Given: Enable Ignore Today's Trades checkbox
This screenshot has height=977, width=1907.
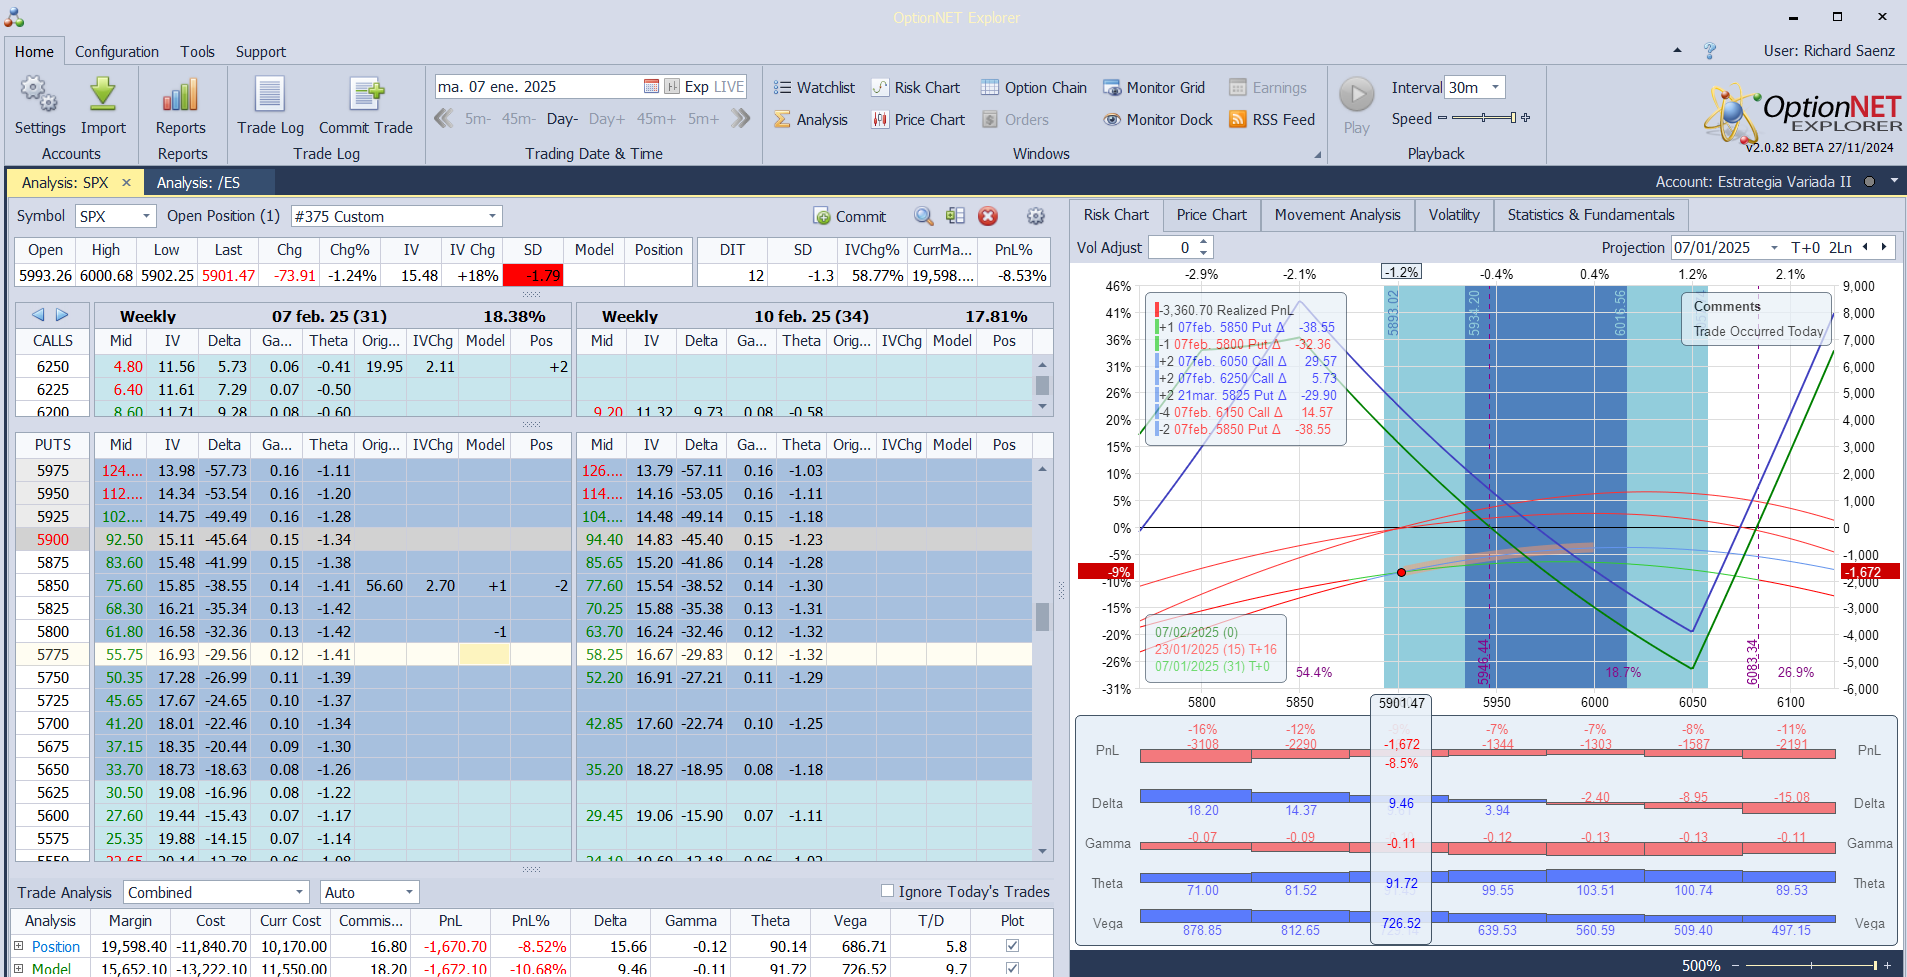Looking at the screenshot, I should pyautogui.click(x=887, y=891).
